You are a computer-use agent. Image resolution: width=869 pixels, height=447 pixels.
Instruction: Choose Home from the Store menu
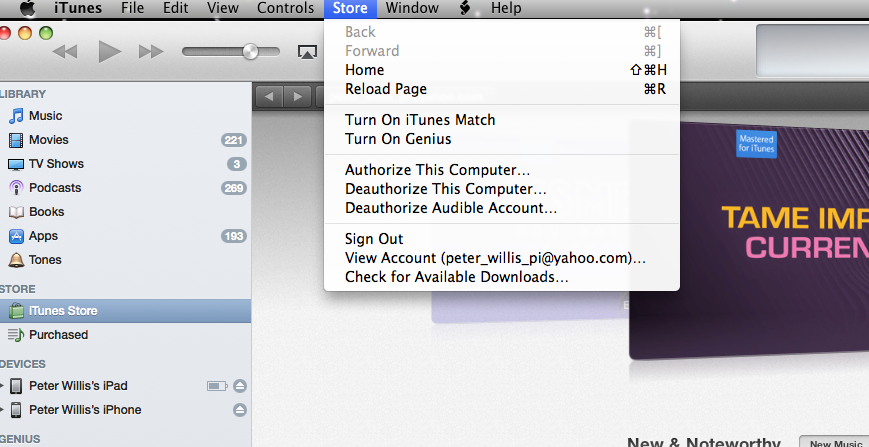point(502,70)
